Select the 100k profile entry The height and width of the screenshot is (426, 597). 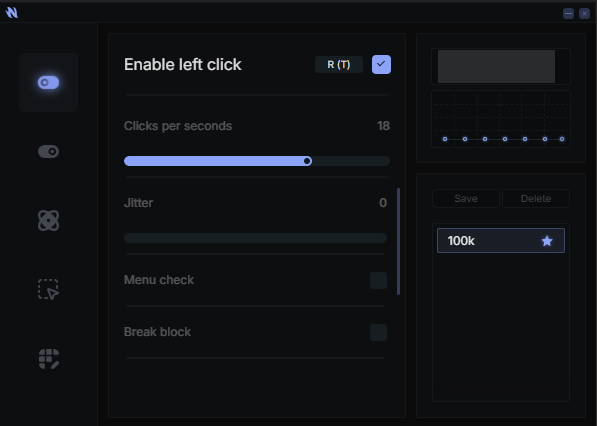coord(501,241)
